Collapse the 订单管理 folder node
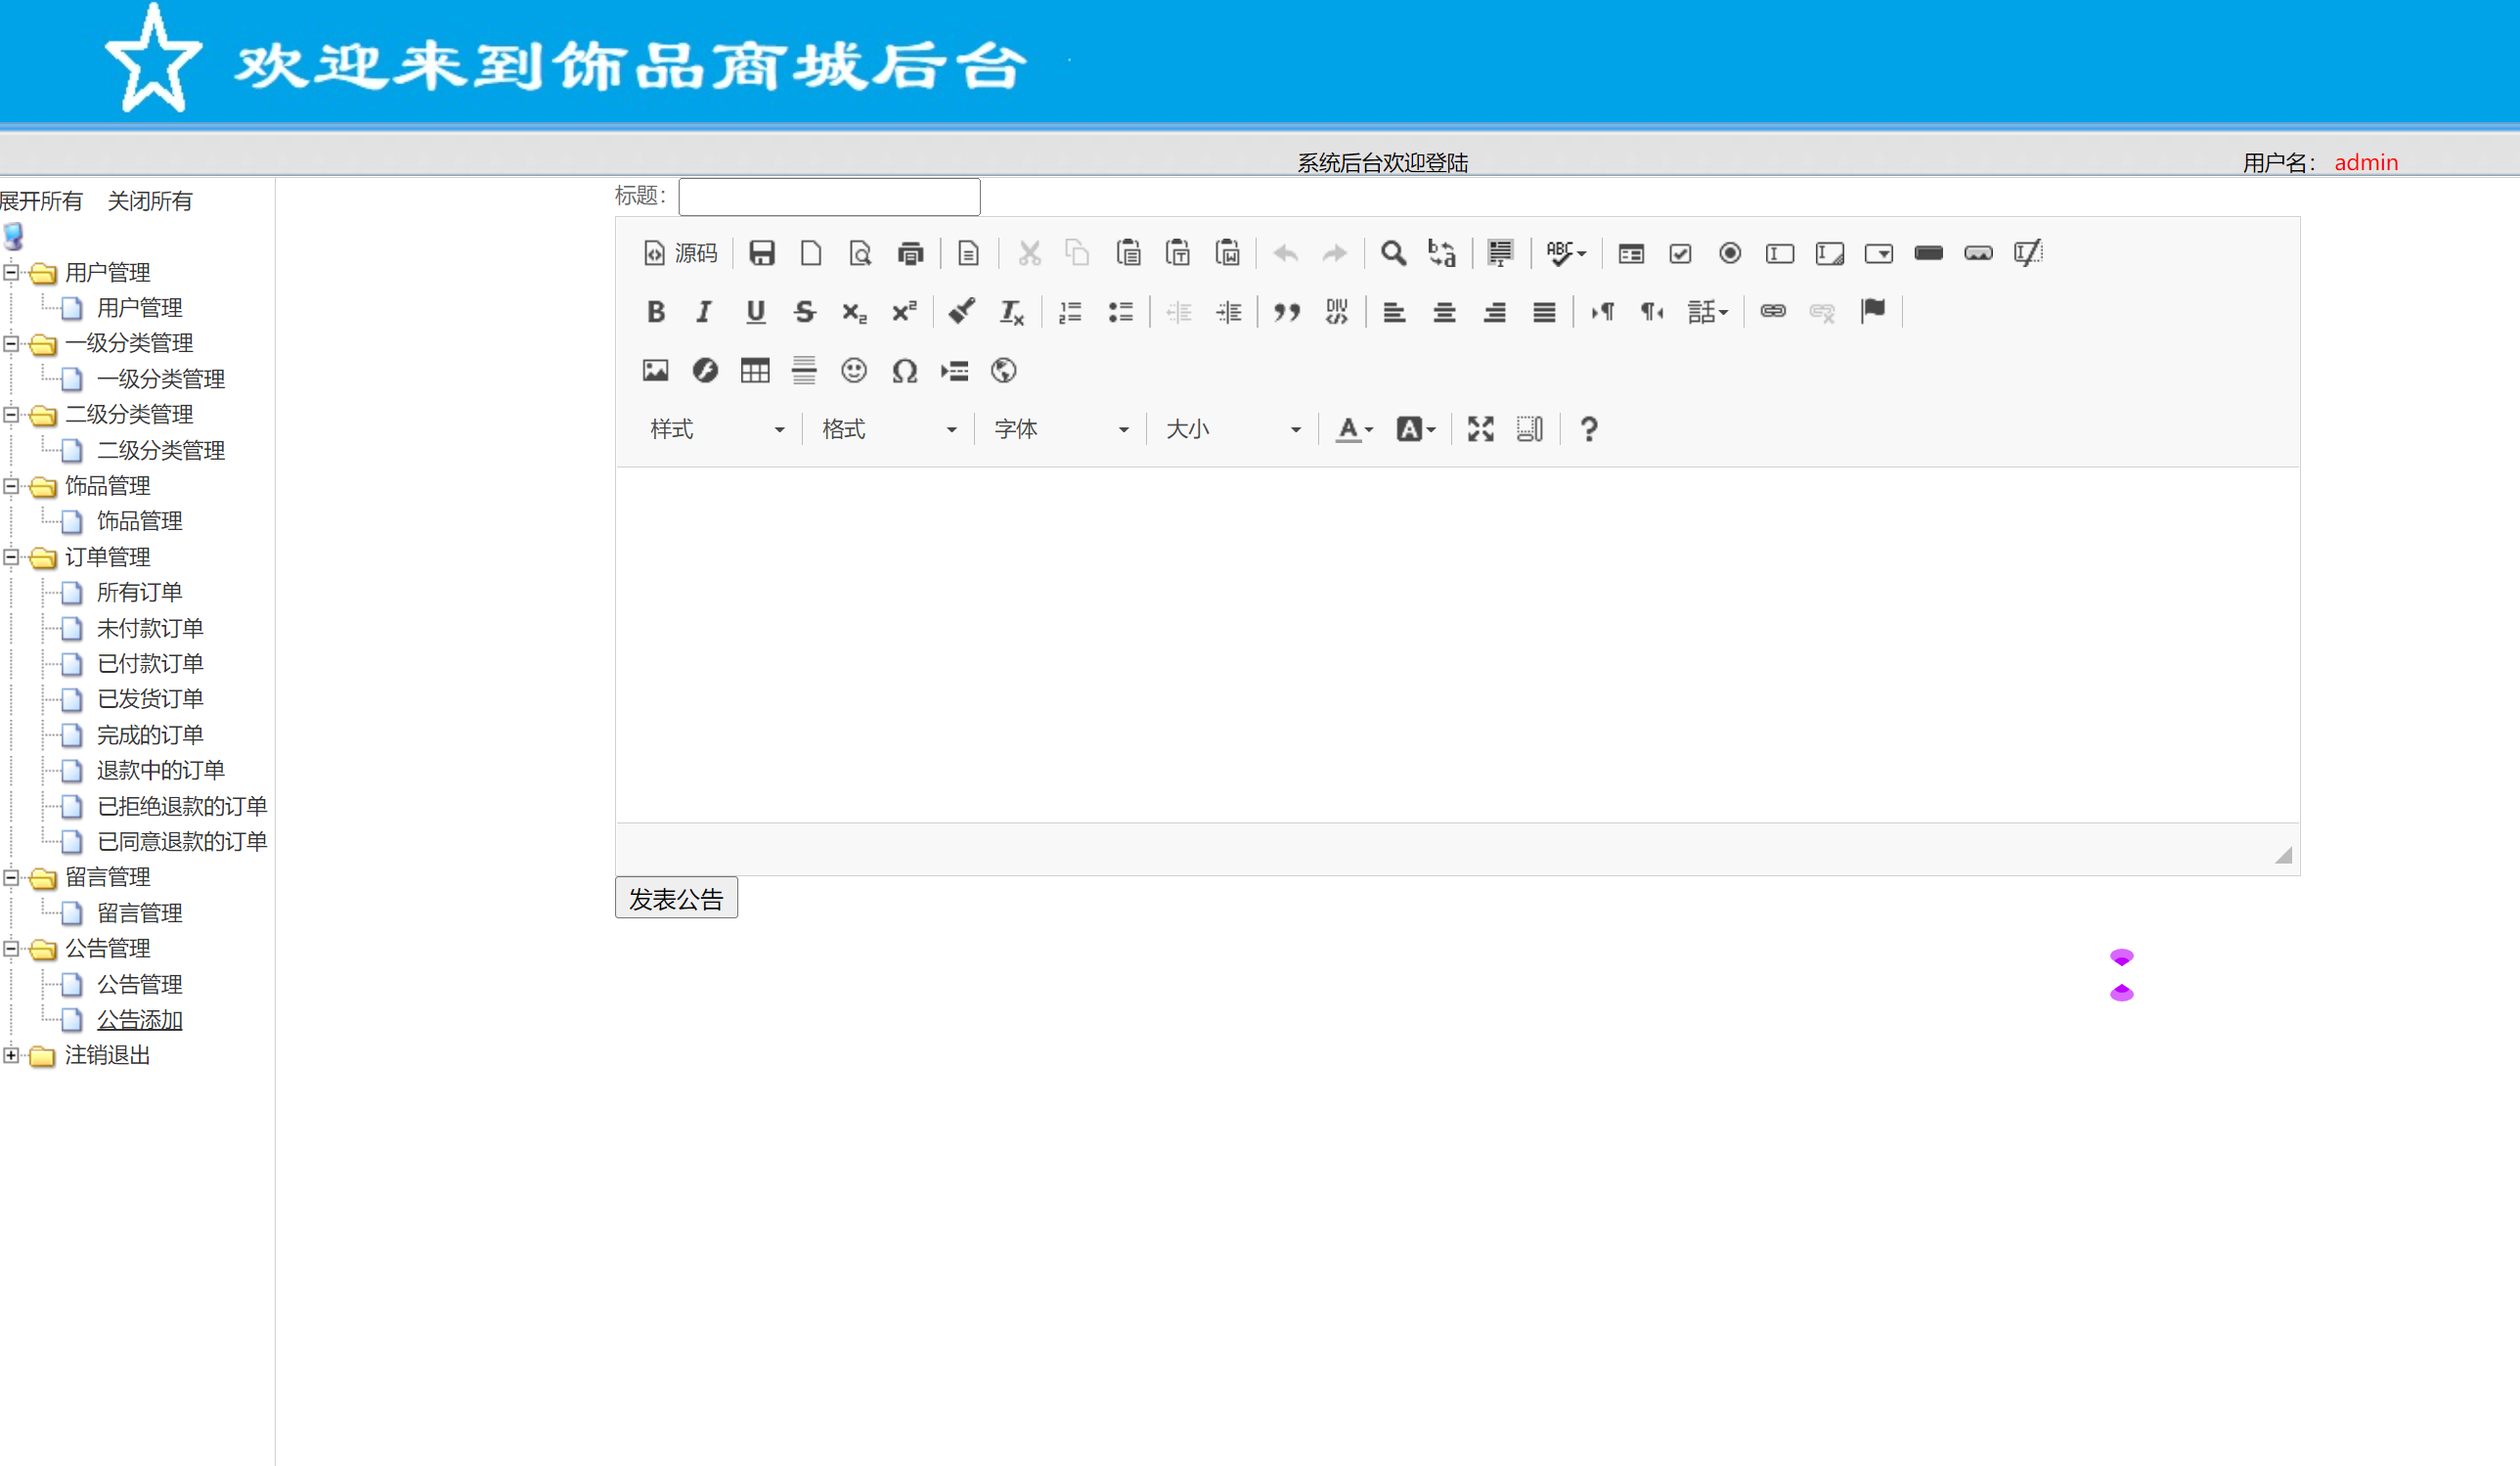Viewport: 2520px width, 1466px height. [x=11, y=557]
